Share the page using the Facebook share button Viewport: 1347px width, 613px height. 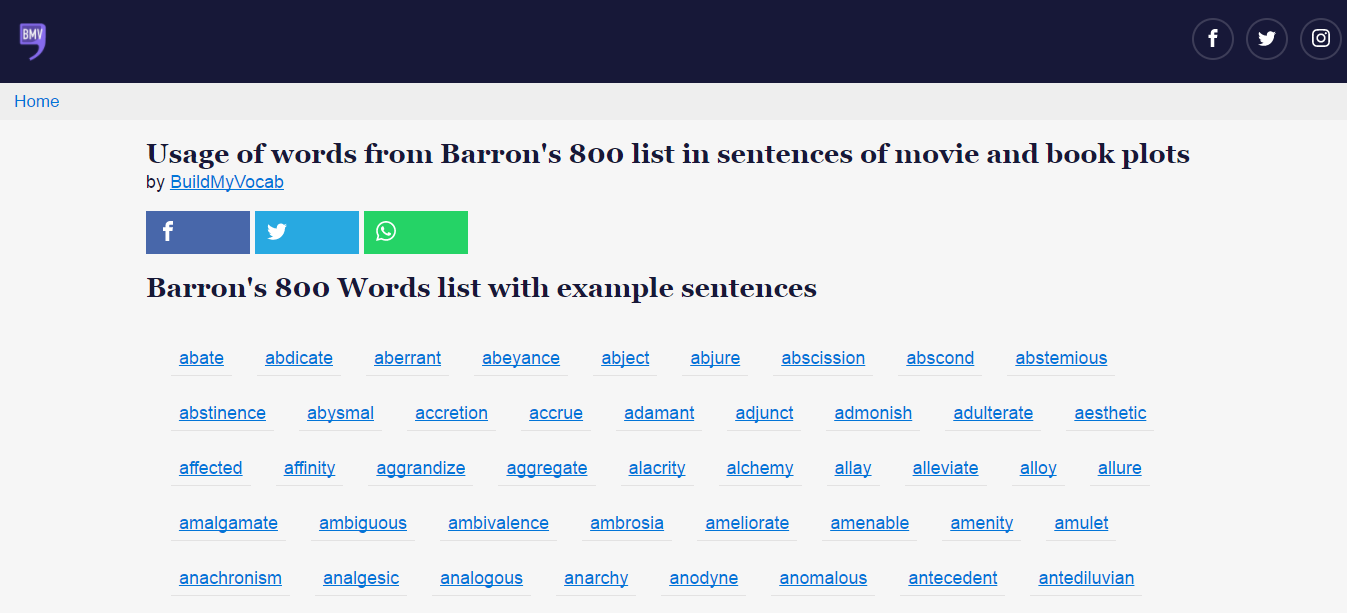click(x=197, y=232)
